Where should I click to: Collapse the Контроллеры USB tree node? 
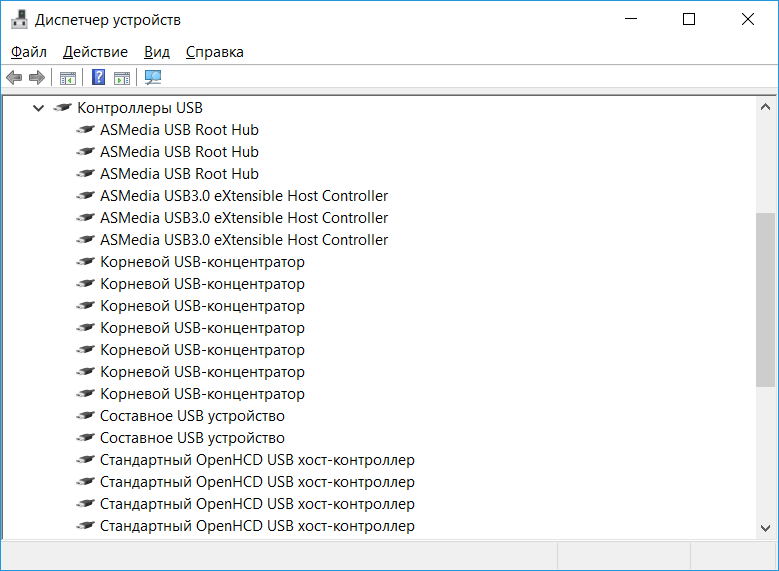point(38,108)
